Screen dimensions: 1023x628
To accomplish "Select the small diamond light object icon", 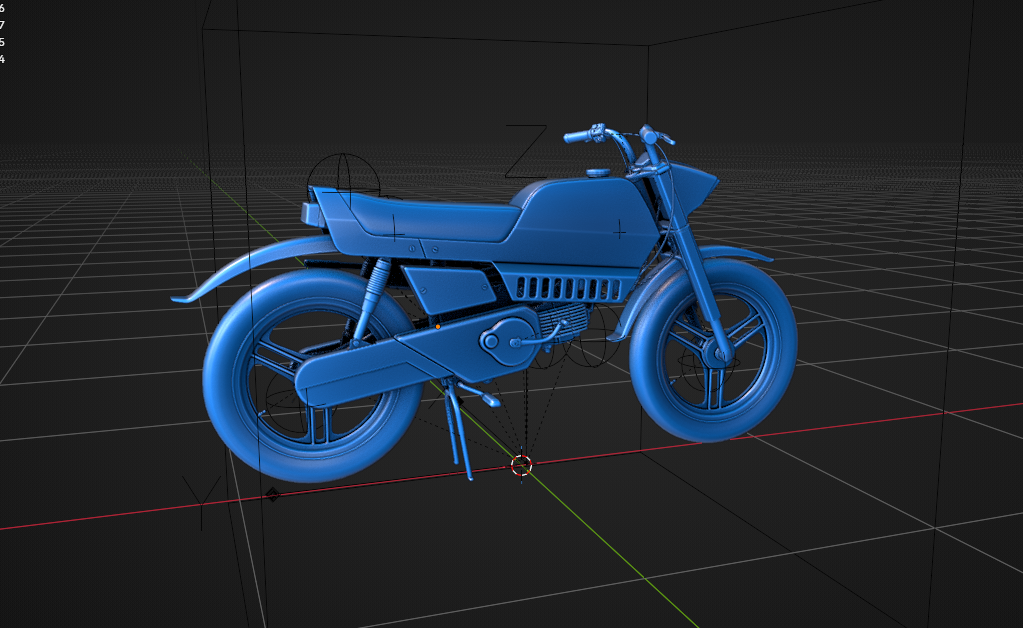I will [x=273, y=495].
